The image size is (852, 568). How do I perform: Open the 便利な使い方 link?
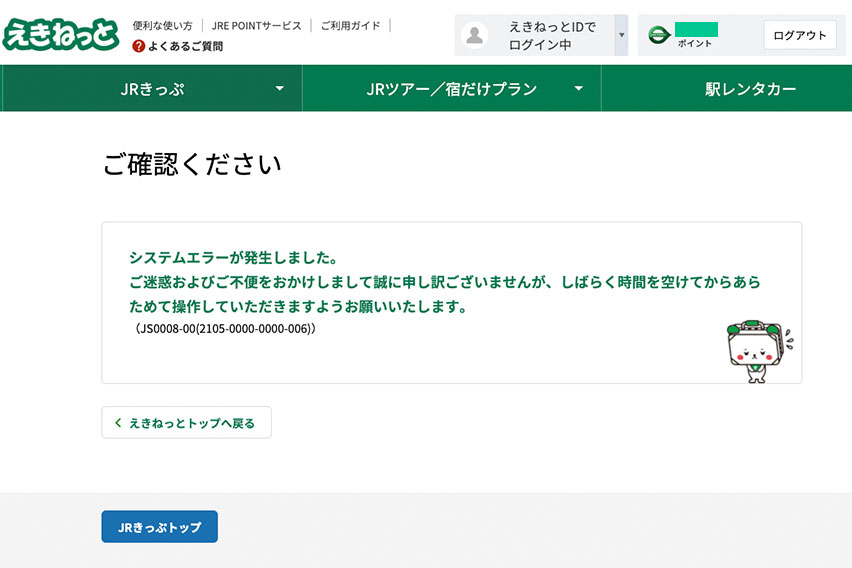162,25
